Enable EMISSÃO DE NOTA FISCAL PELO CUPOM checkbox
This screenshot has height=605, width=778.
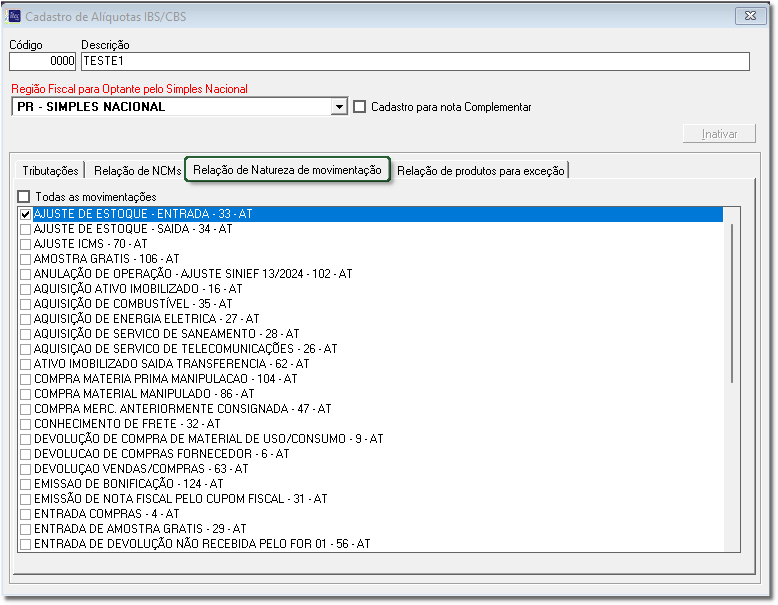pyautogui.click(x=25, y=499)
